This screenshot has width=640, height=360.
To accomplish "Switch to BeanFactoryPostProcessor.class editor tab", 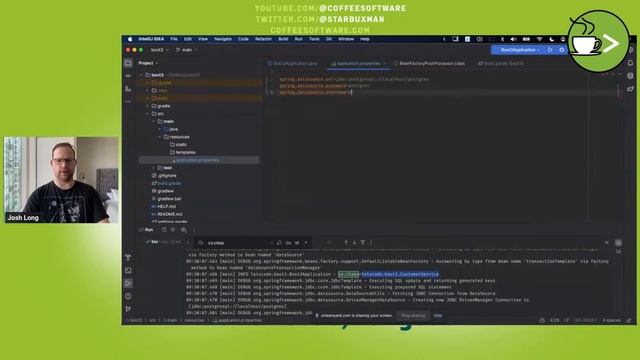I will pyautogui.click(x=429, y=64).
